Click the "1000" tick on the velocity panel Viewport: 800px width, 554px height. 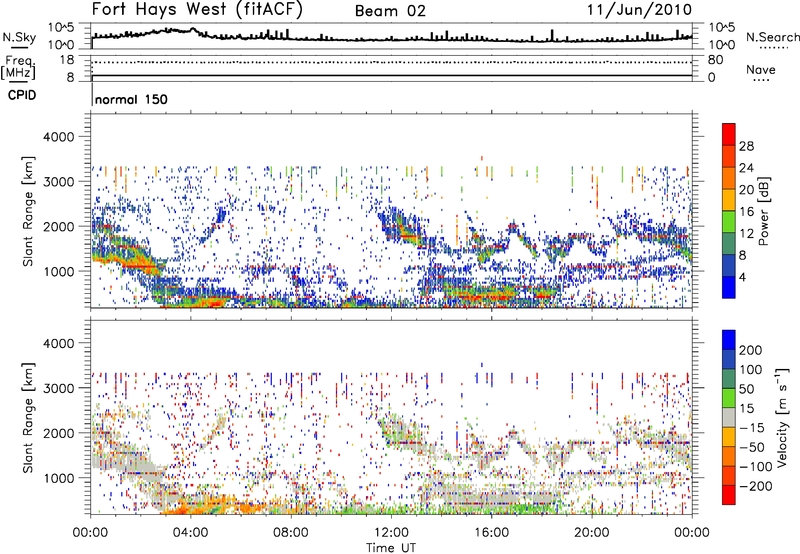(59, 478)
